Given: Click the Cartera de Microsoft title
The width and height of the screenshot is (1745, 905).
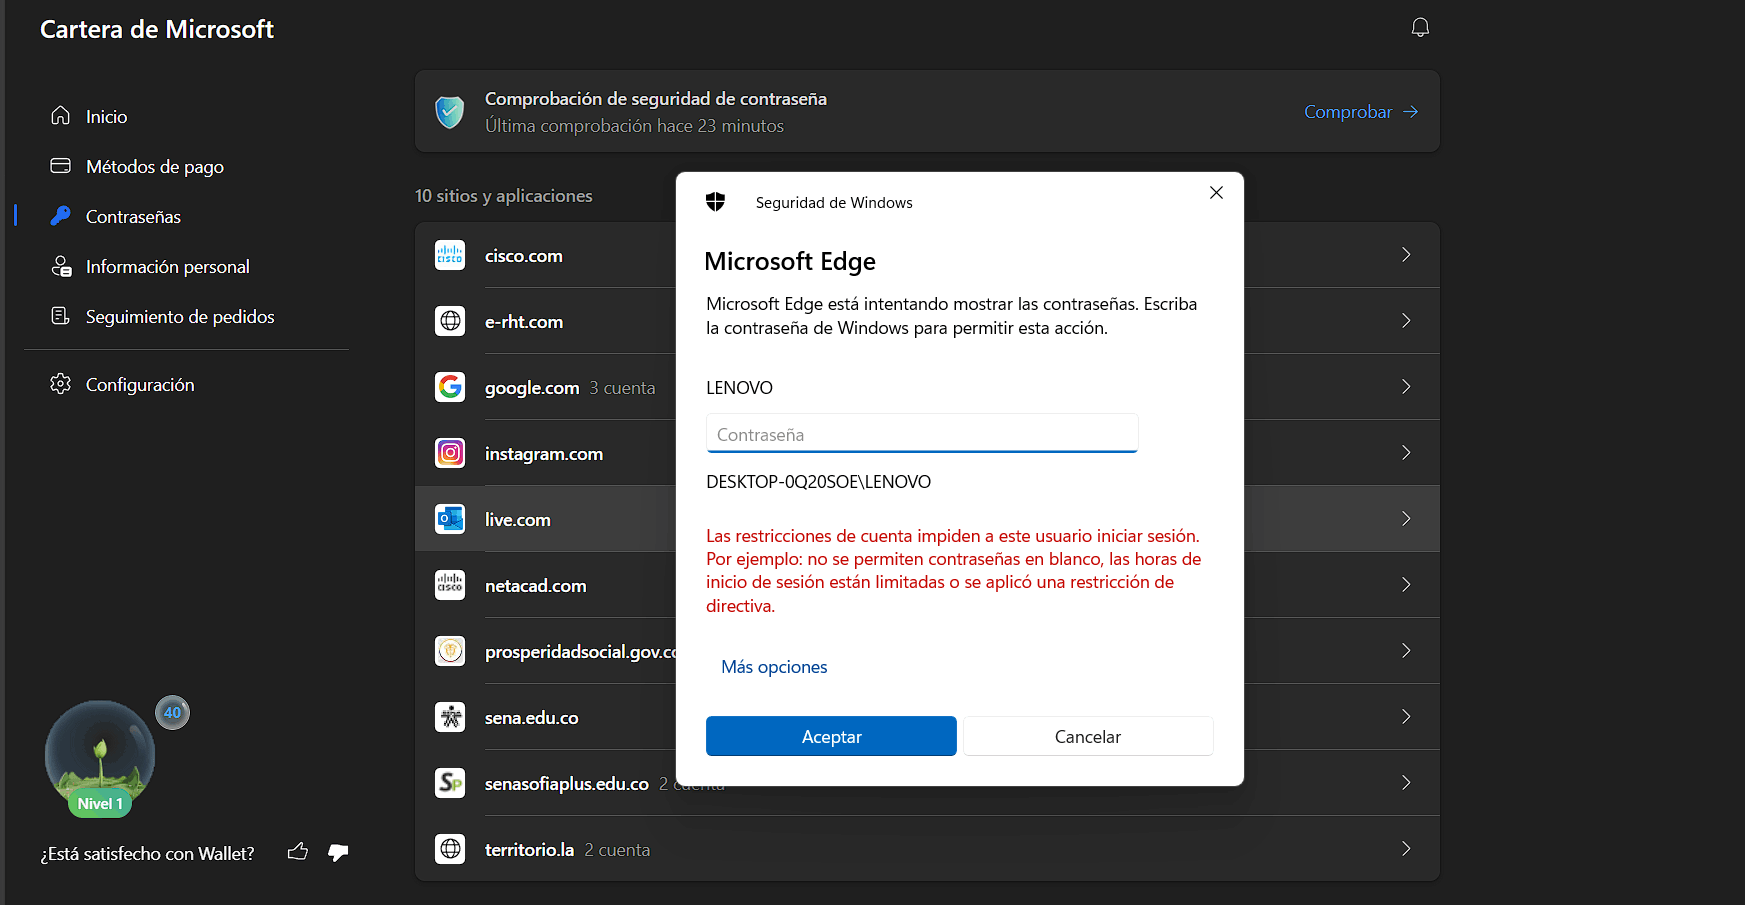Looking at the screenshot, I should (x=157, y=29).
